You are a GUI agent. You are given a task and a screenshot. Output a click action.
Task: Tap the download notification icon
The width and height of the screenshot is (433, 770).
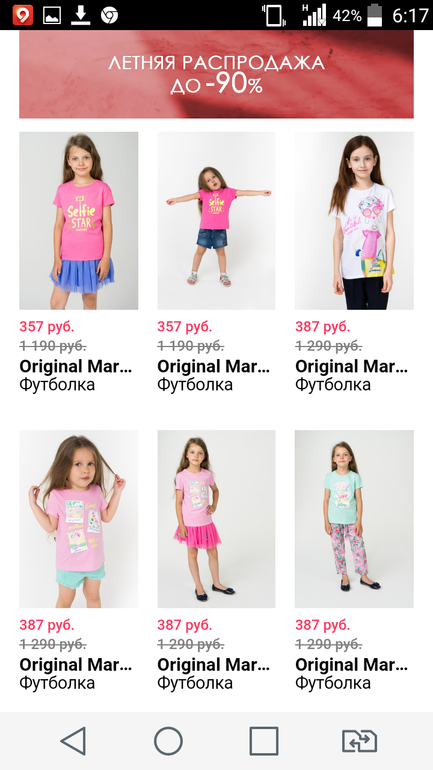(81, 15)
